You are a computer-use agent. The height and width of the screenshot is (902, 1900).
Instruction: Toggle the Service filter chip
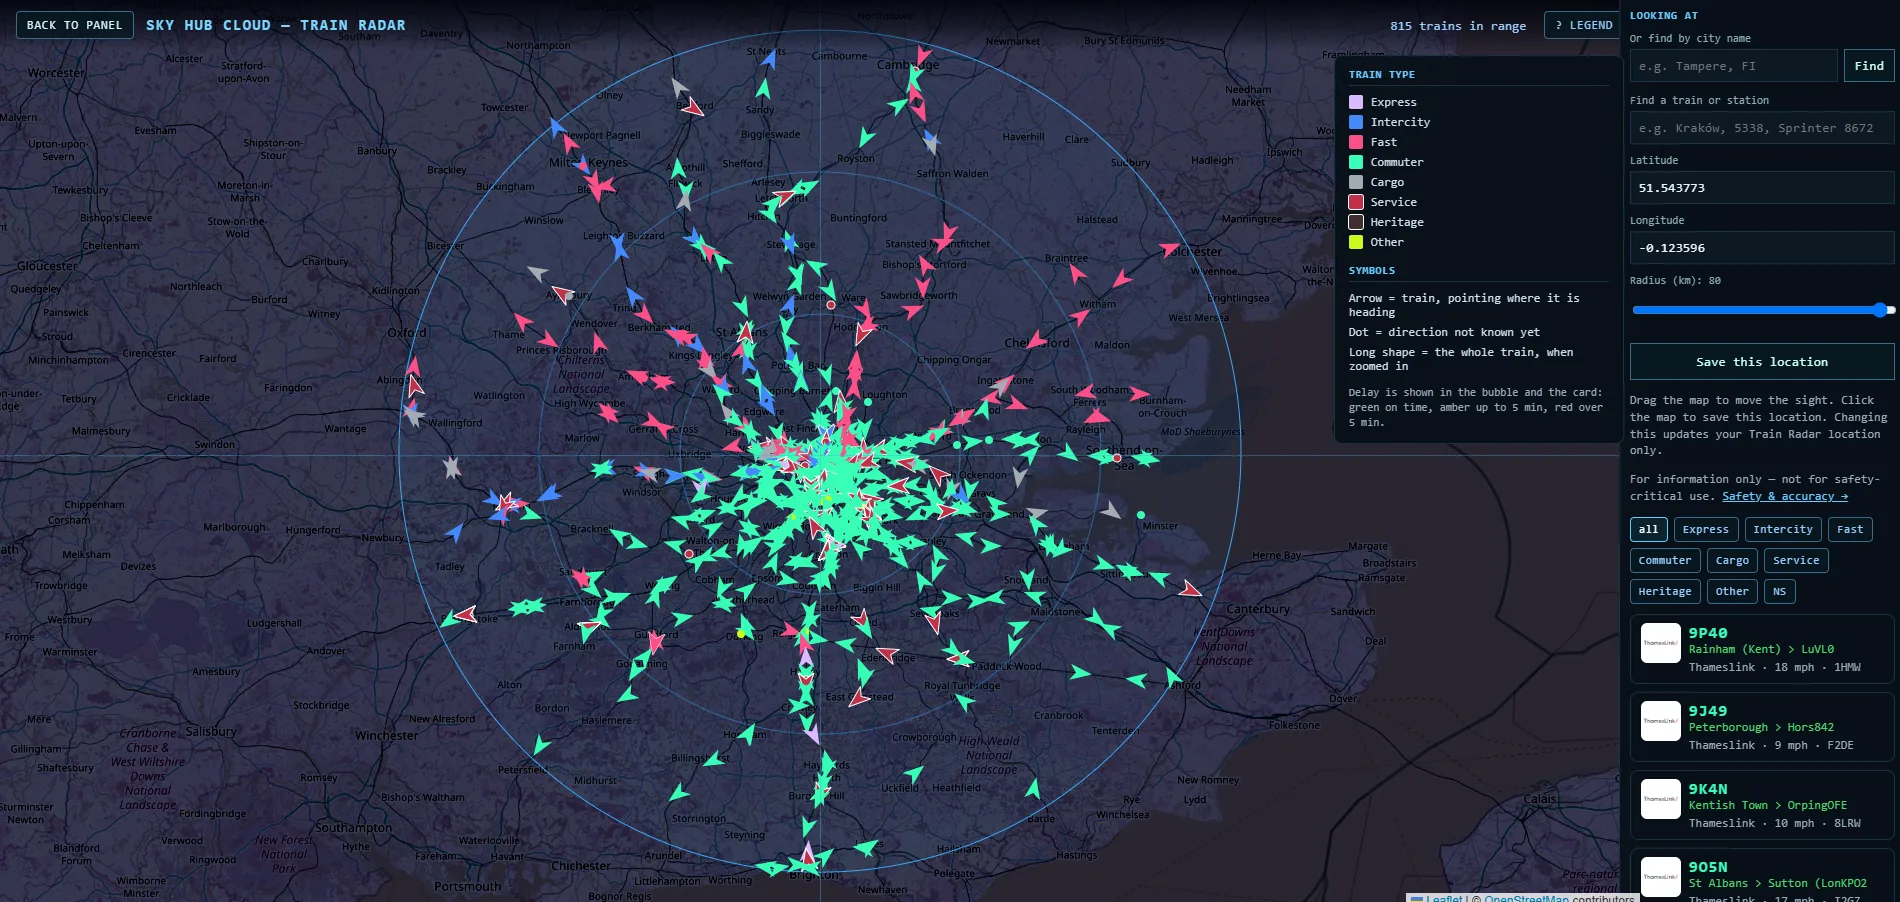(1796, 561)
